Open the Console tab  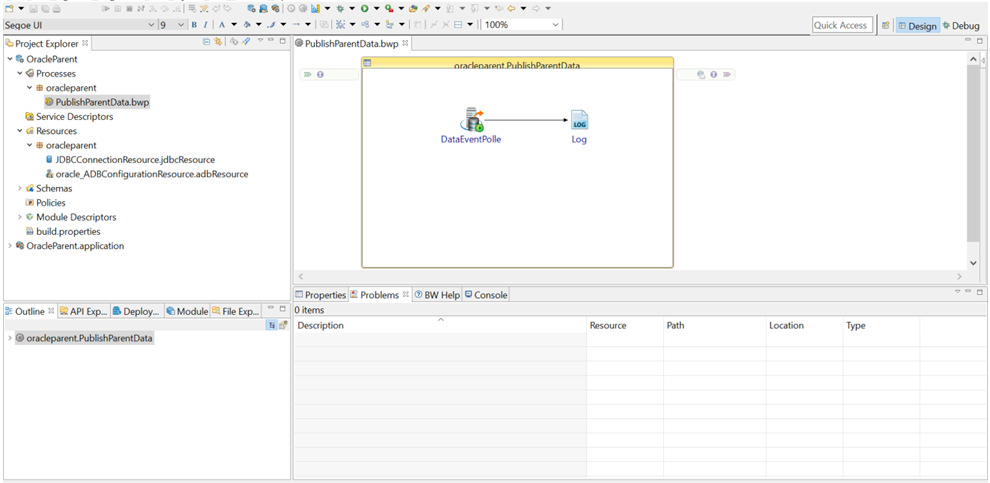(486, 295)
